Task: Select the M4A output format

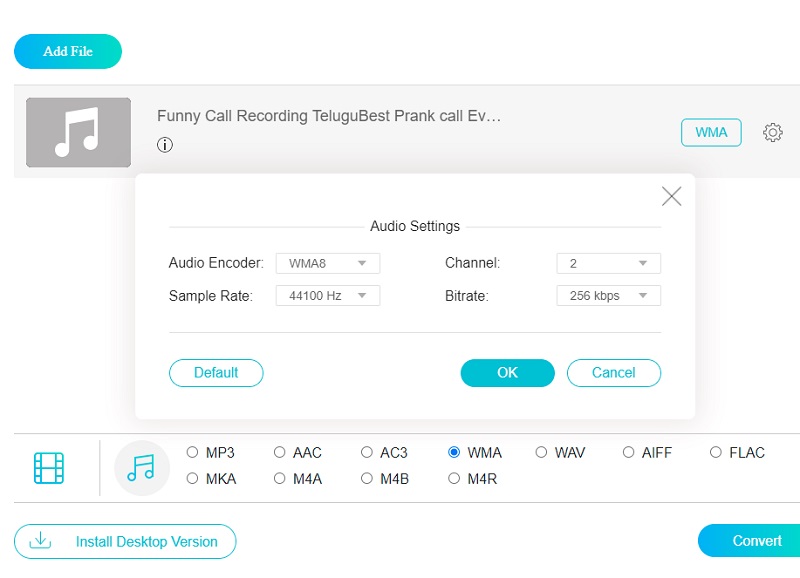Action: click(279, 478)
